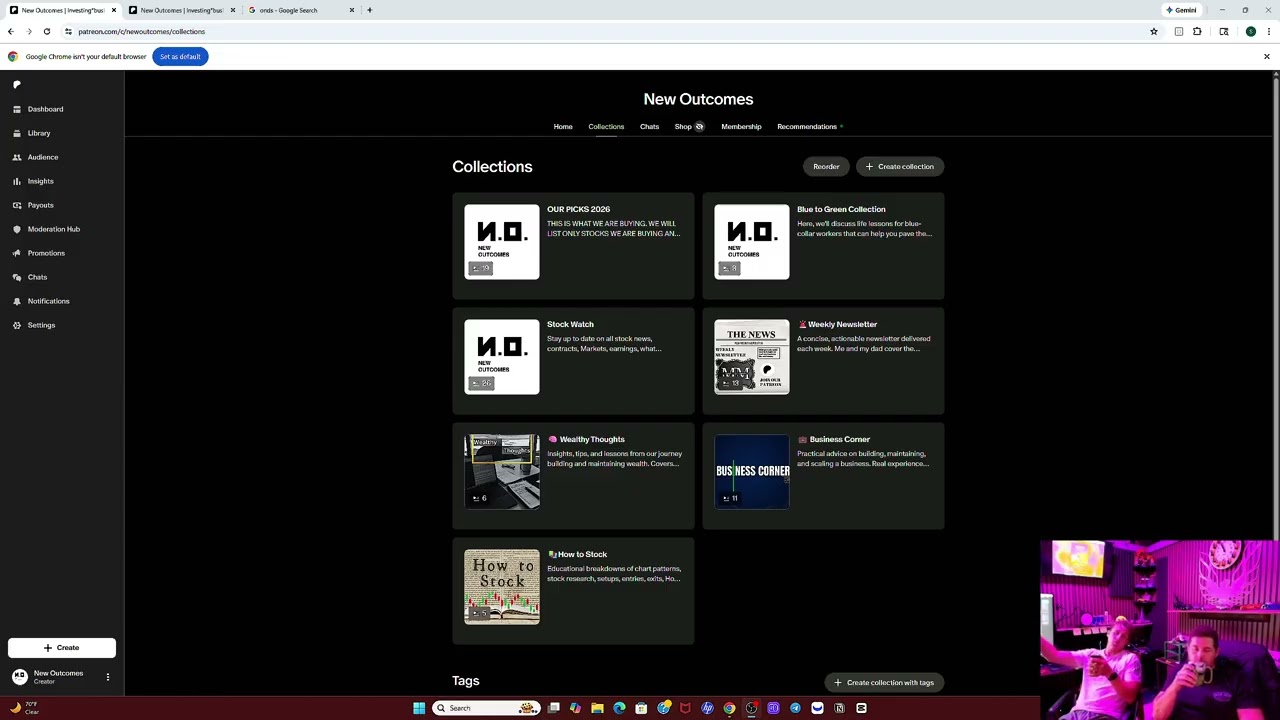Open File Explorer from the taskbar
The image size is (1280, 720).
click(x=597, y=708)
